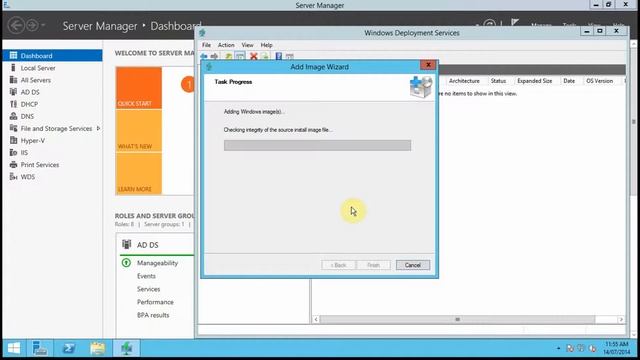Open the Windows Start button
The height and width of the screenshot is (360, 640).
14,348
